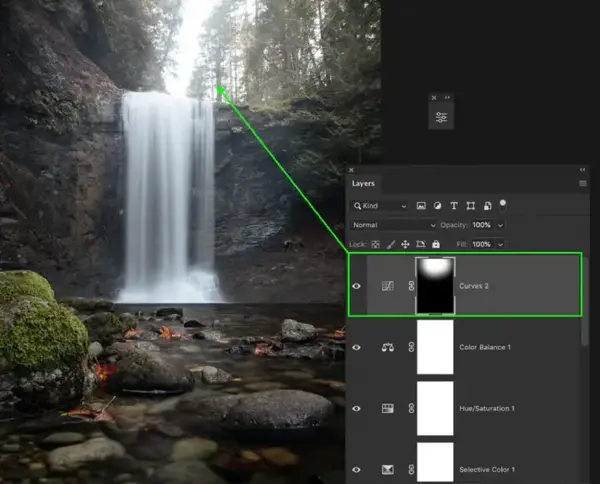600x484 pixels.
Task: Filter layers by pixel layer icon
Action: [x=421, y=206]
